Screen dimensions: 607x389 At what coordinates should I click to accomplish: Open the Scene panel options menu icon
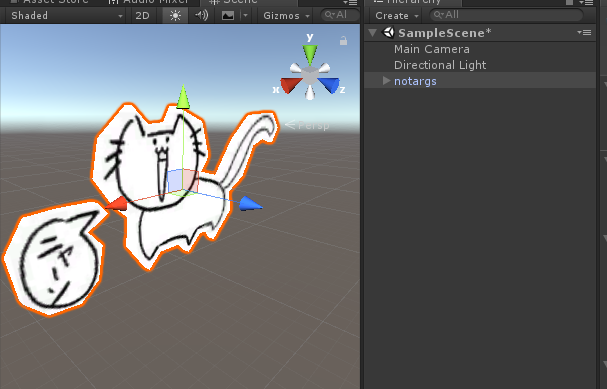click(x=351, y=2)
